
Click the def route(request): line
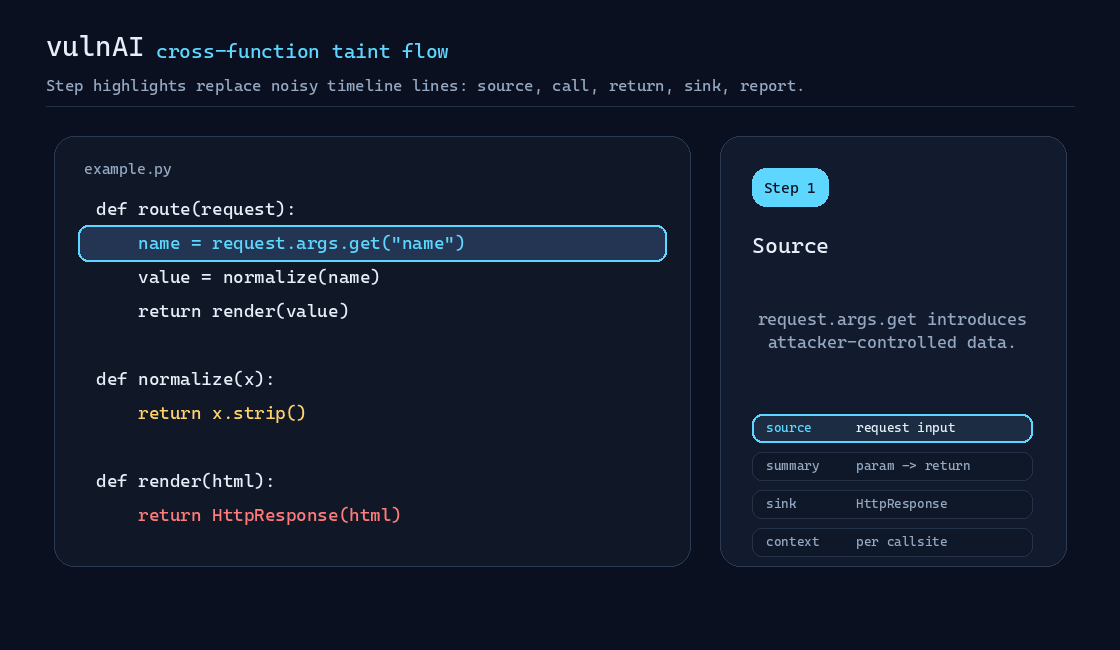coord(195,209)
